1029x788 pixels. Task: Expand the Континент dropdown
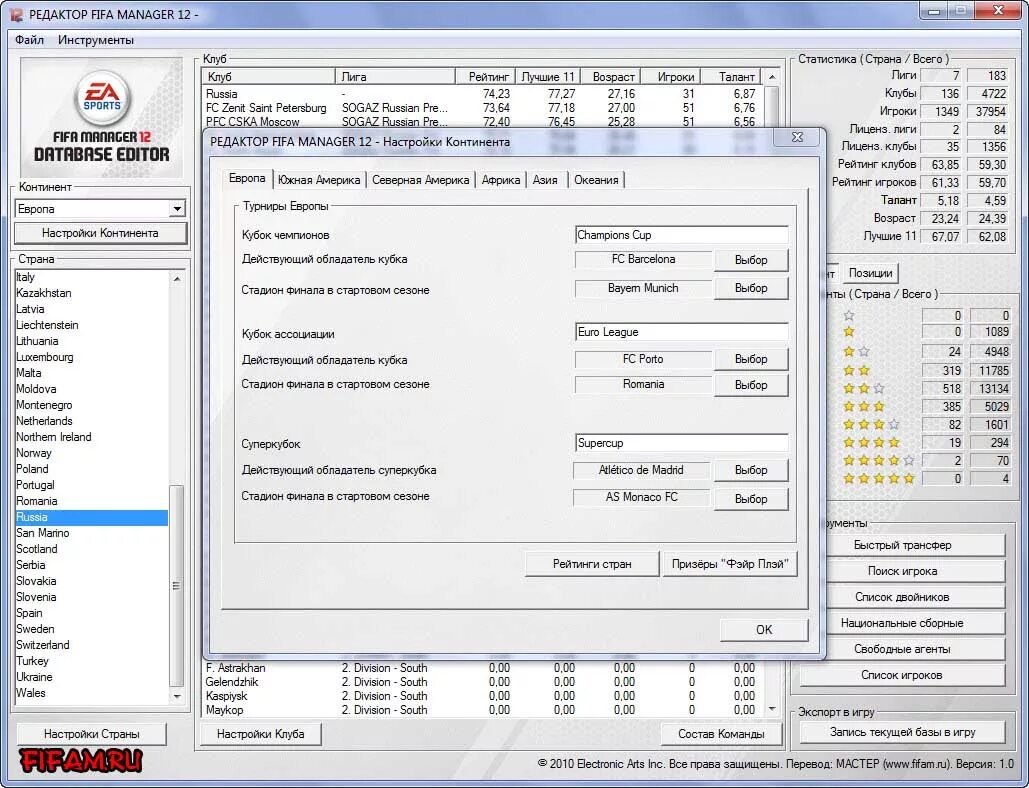177,209
